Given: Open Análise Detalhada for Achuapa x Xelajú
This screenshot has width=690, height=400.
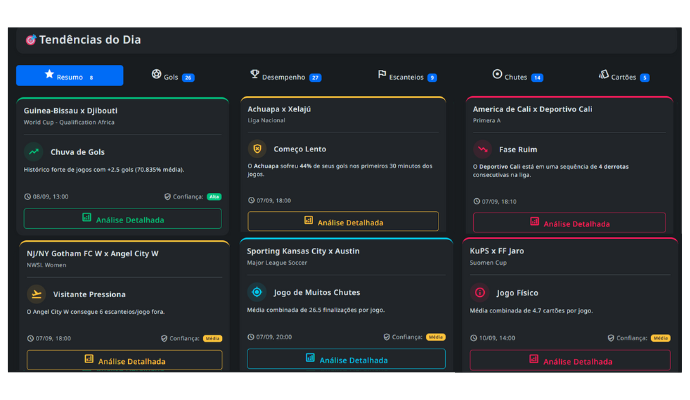Looking at the screenshot, I should 344,222.
